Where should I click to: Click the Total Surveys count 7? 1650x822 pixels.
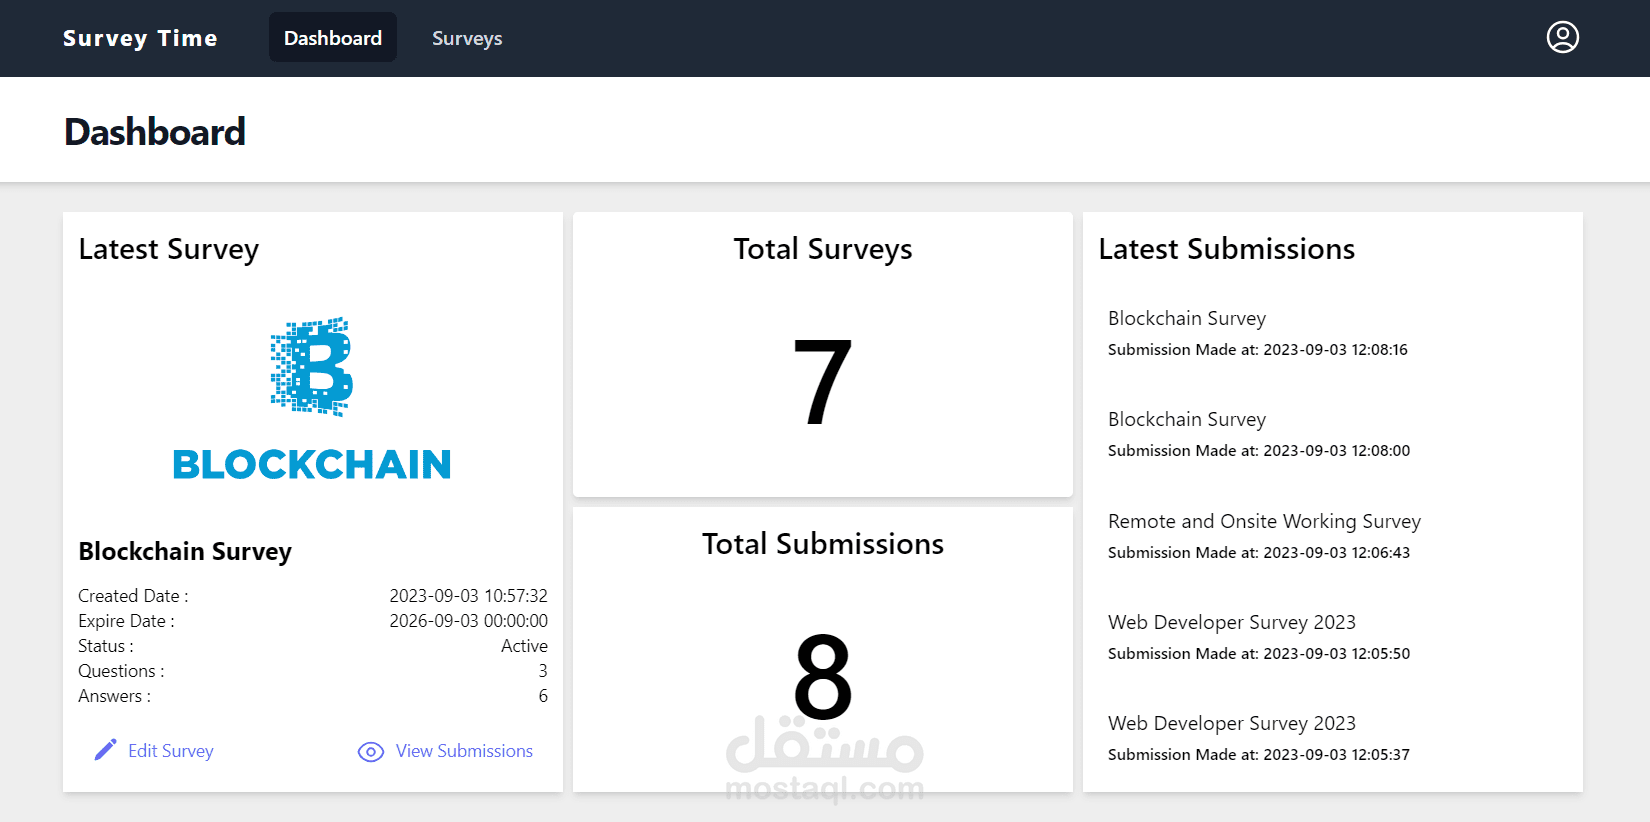823,382
